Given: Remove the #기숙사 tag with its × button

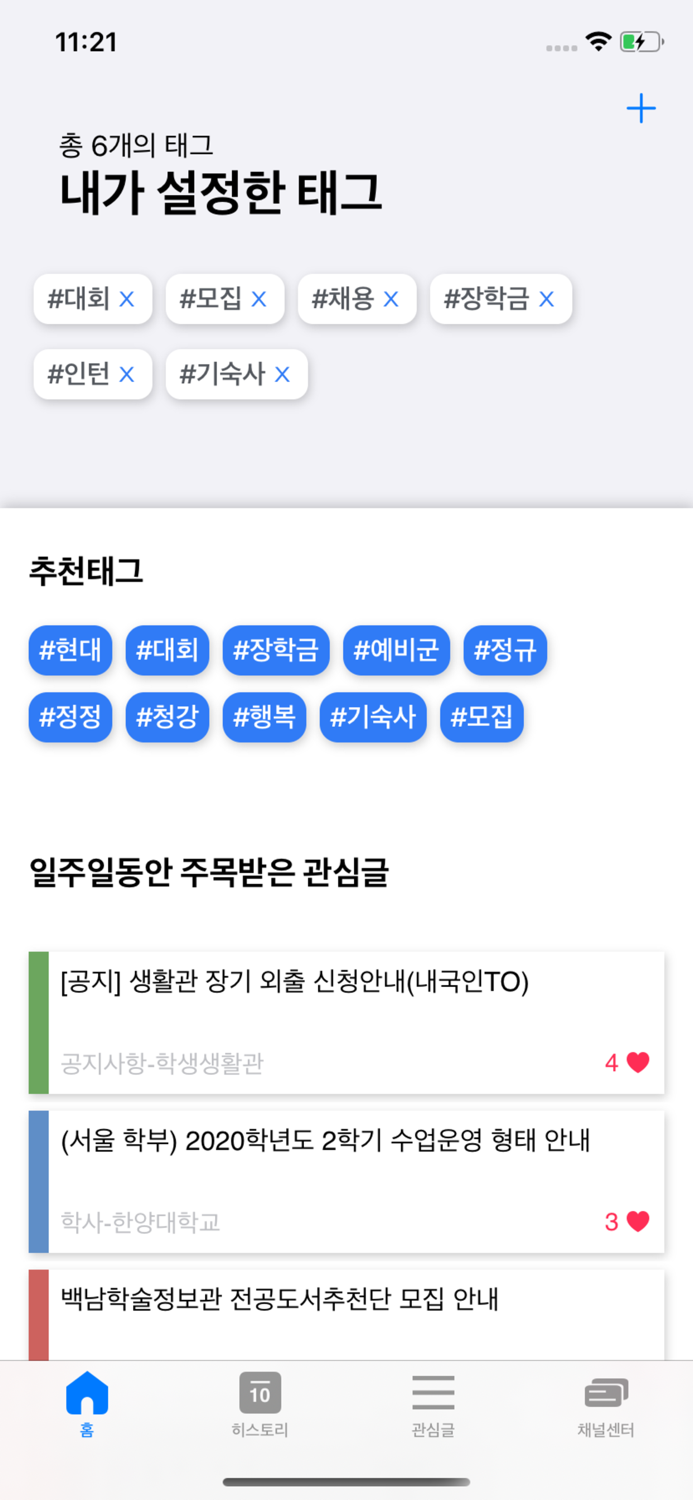Looking at the screenshot, I should [283, 373].
